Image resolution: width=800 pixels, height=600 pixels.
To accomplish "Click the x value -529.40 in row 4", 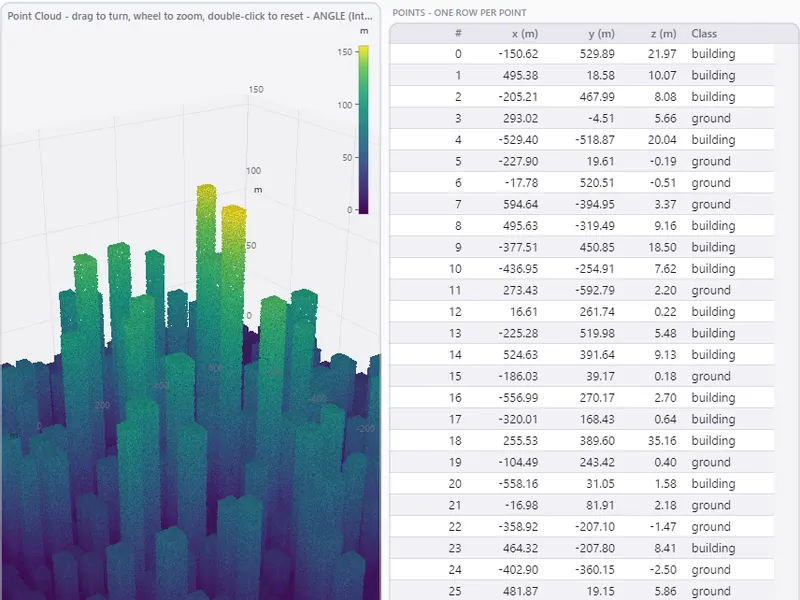I will (x=518, y=140).
